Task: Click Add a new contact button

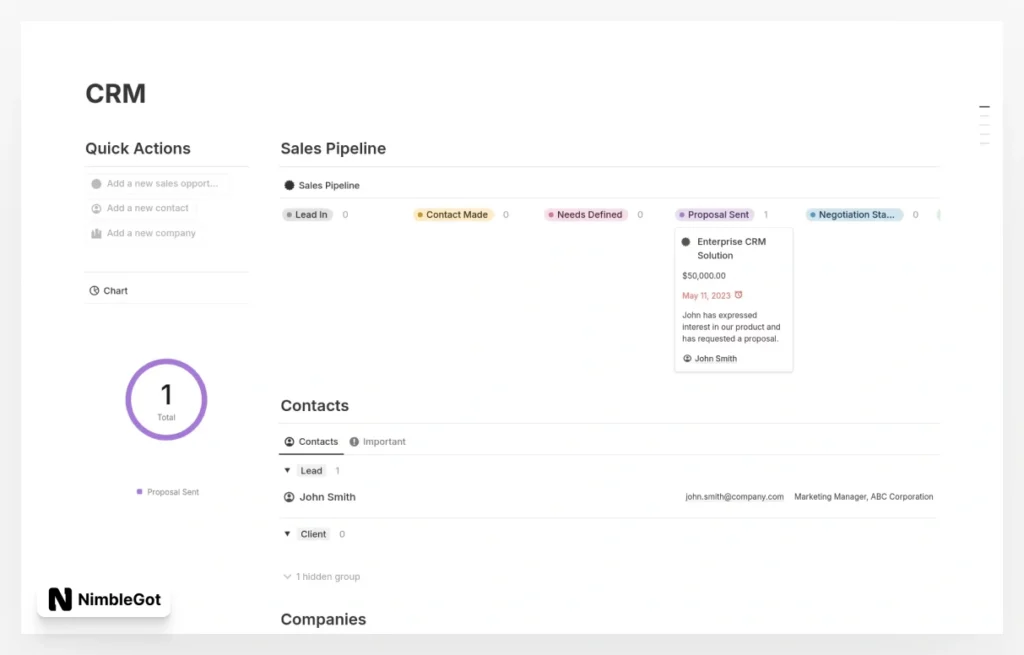Action: (141, 208)
